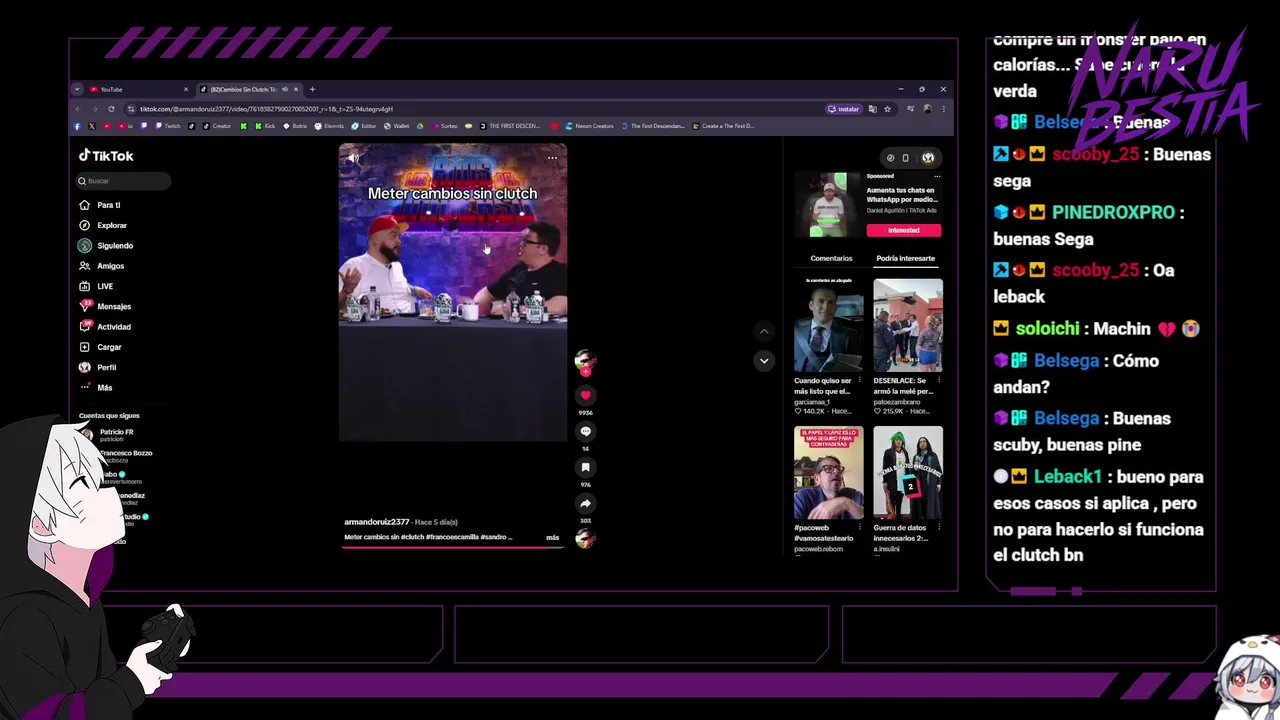
Task: Click the Interested ad button
Action: tap(903, 230)
